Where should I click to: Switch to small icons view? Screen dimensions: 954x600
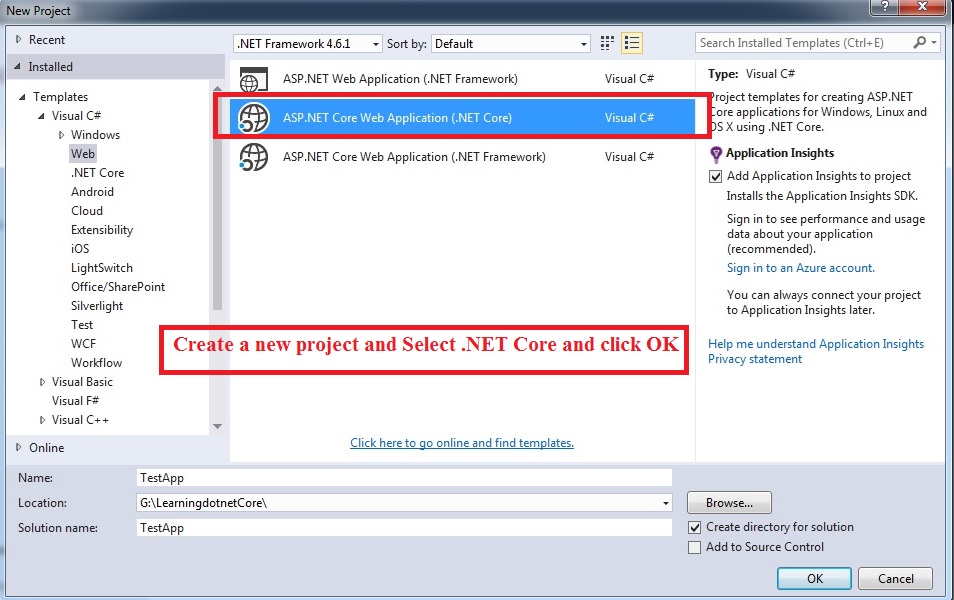click(607, 43)
